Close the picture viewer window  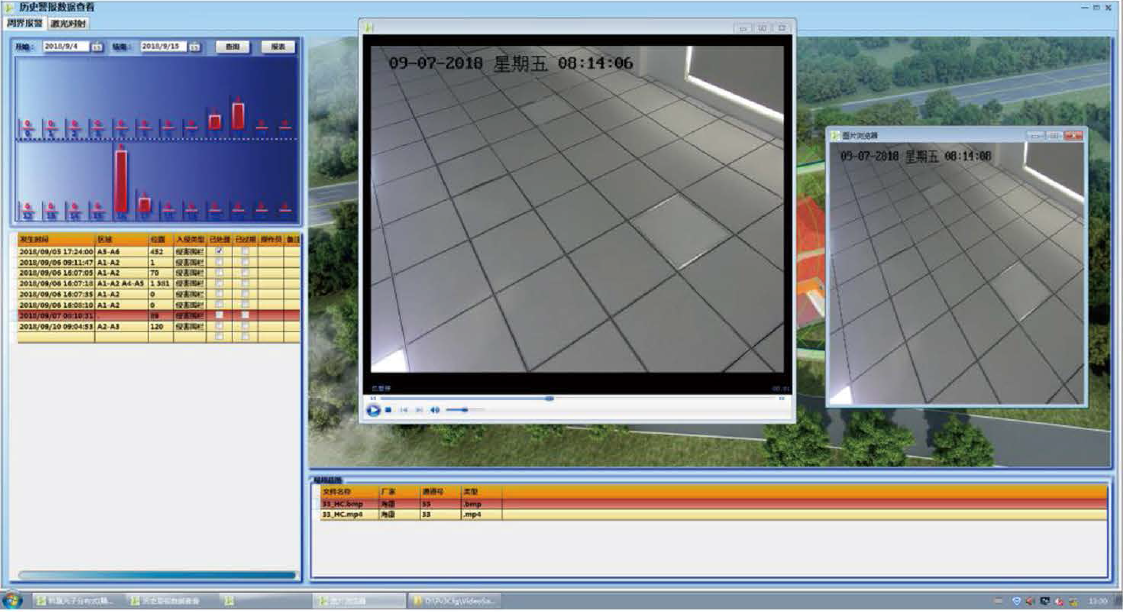1073,135
